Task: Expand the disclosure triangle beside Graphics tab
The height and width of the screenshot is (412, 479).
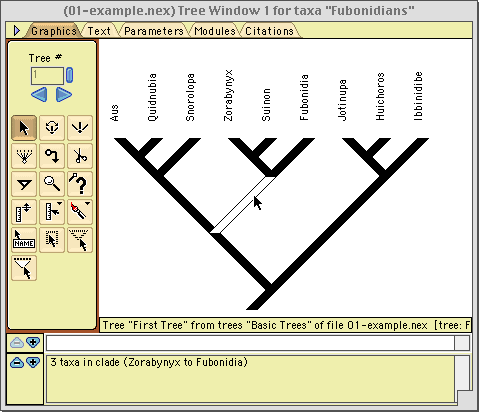Action: (x=17, y=31)
